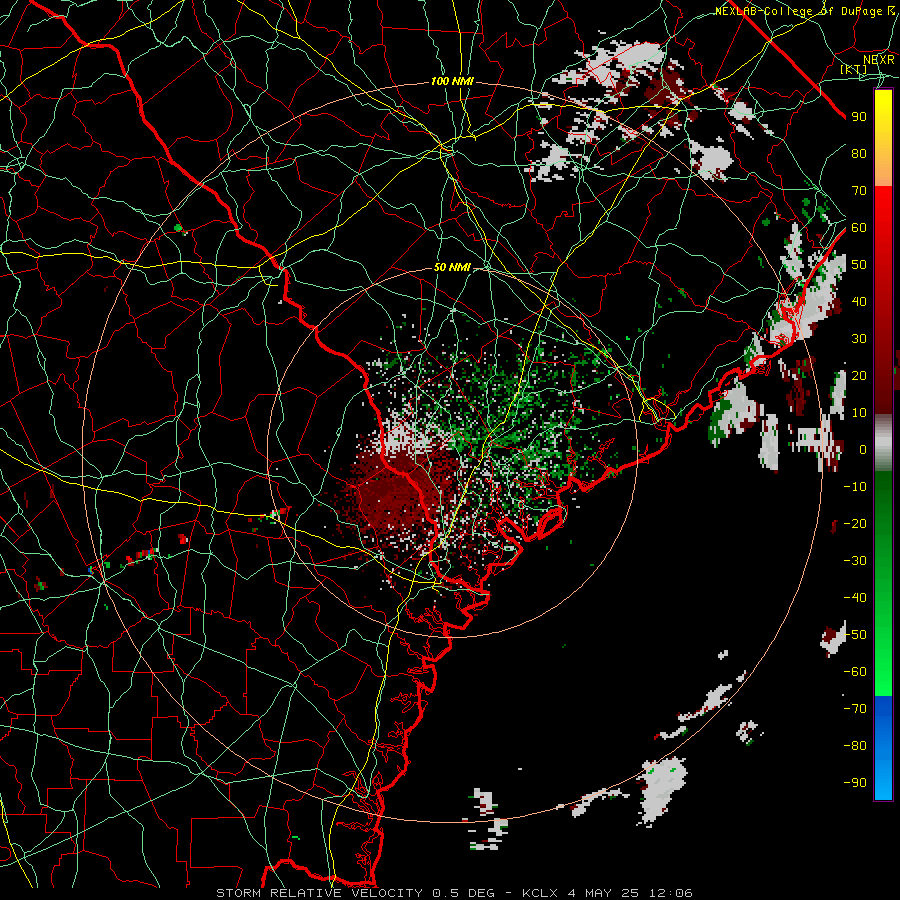Click the "NEXR" label above the scale

coord(878,59)
